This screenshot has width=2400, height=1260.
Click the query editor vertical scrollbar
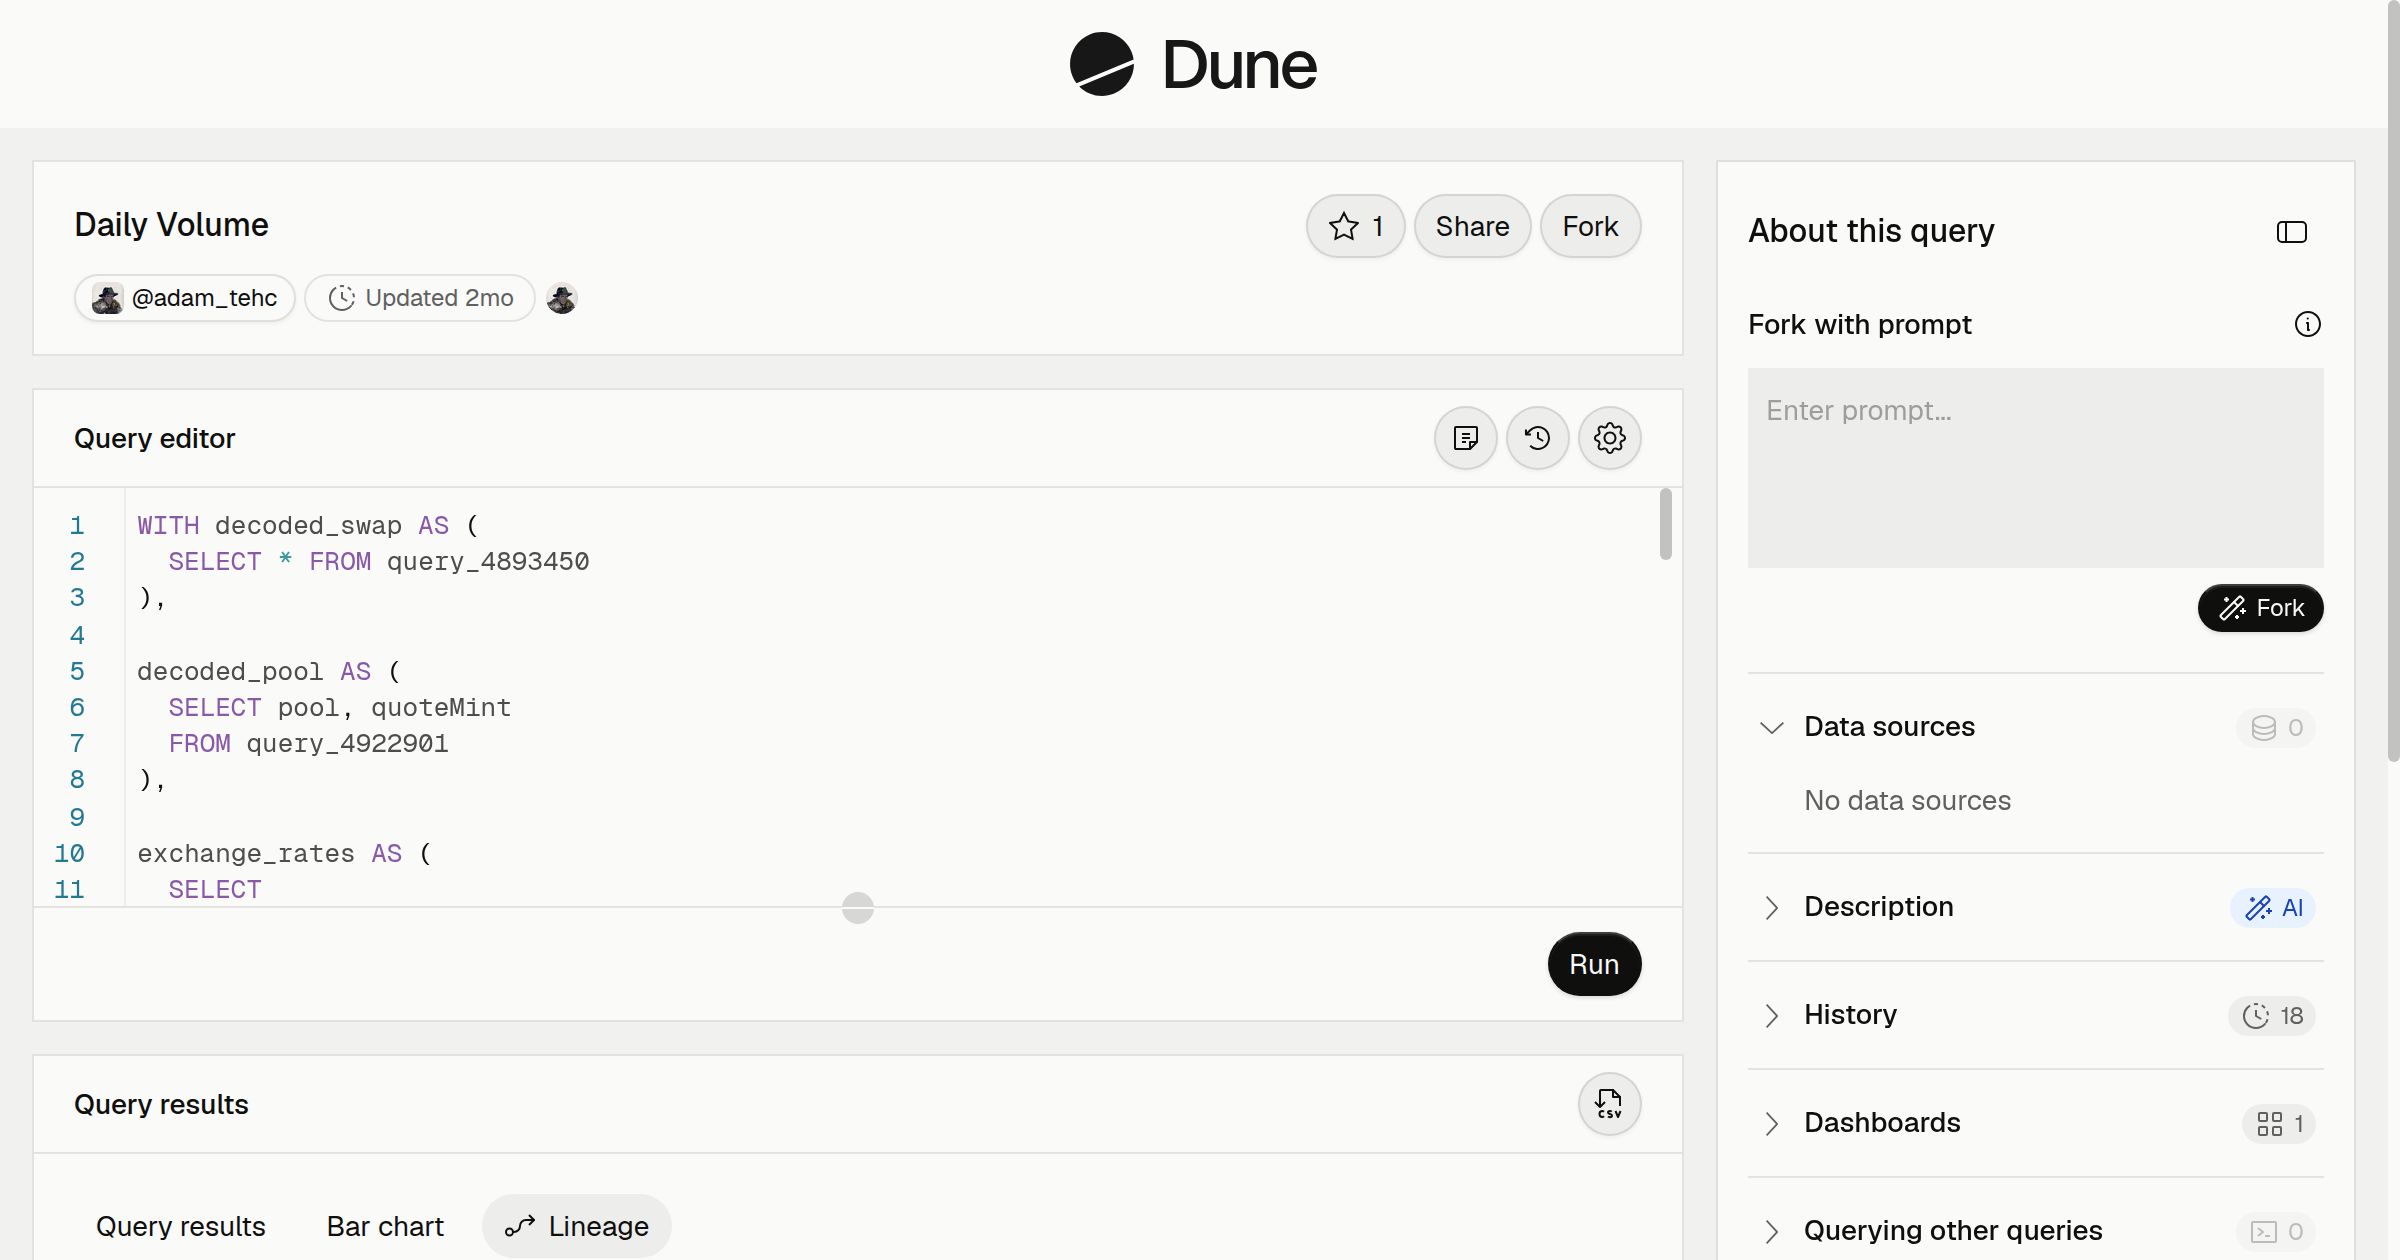(x=1665, y=524)
